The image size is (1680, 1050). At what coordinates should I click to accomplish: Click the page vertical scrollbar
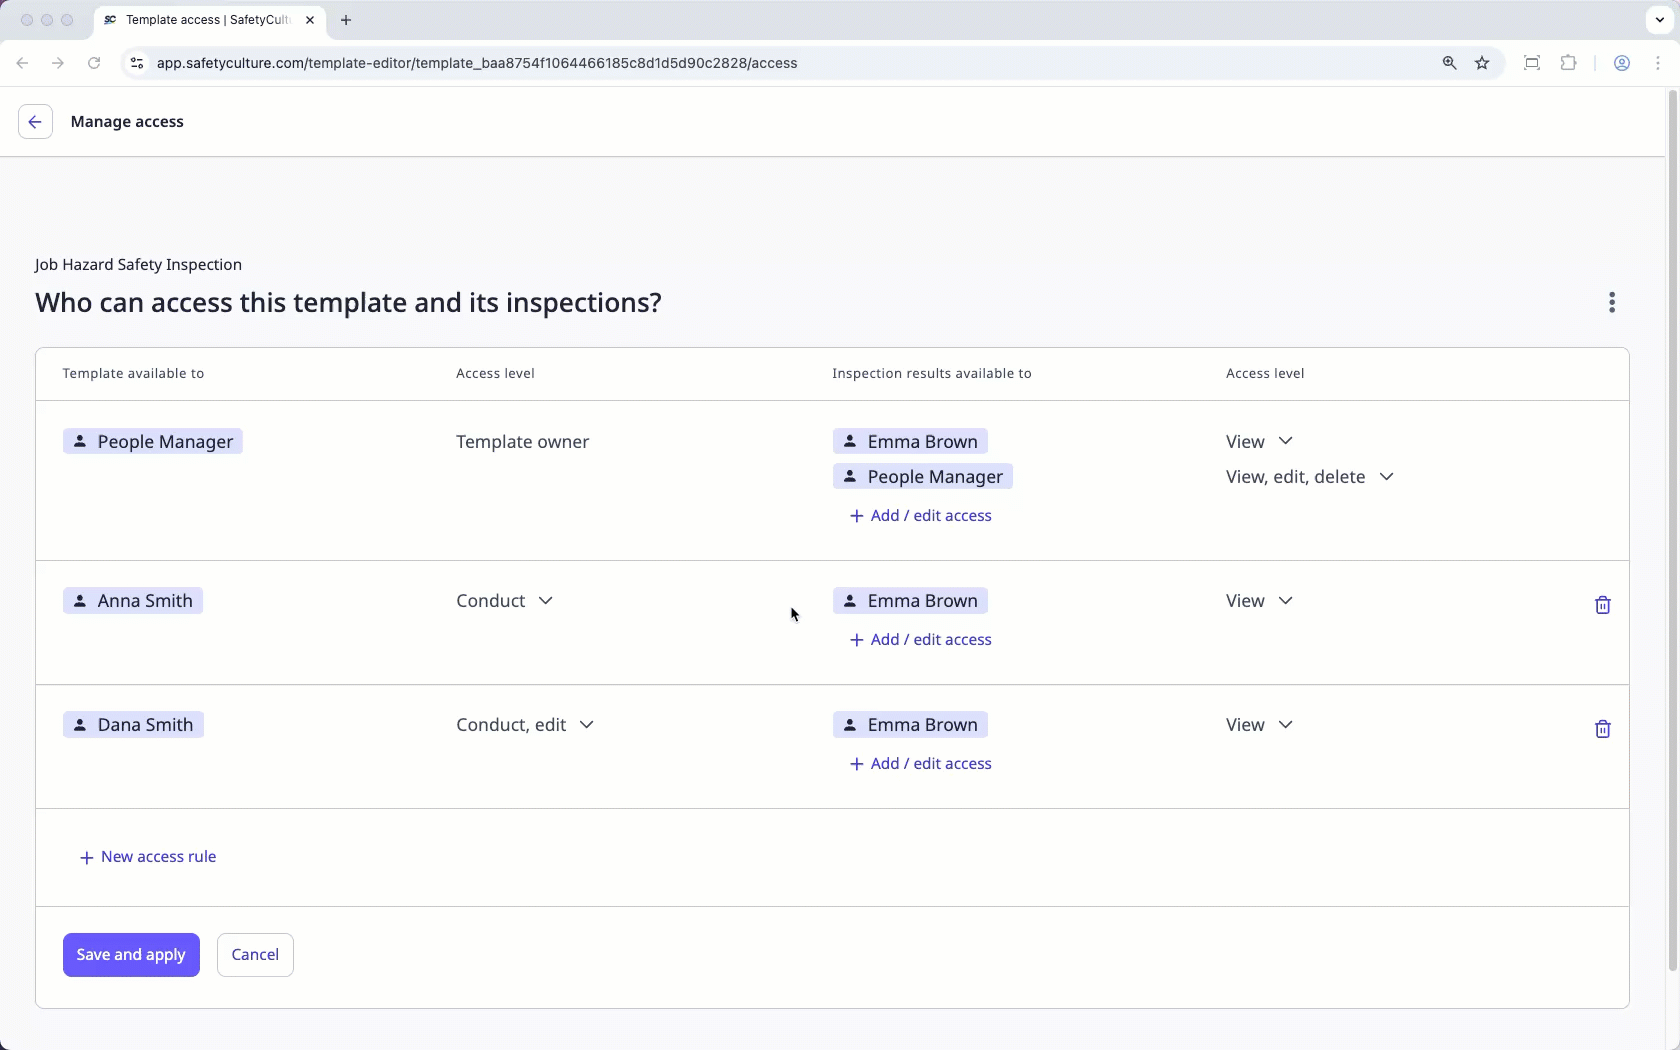point(1672,530)
